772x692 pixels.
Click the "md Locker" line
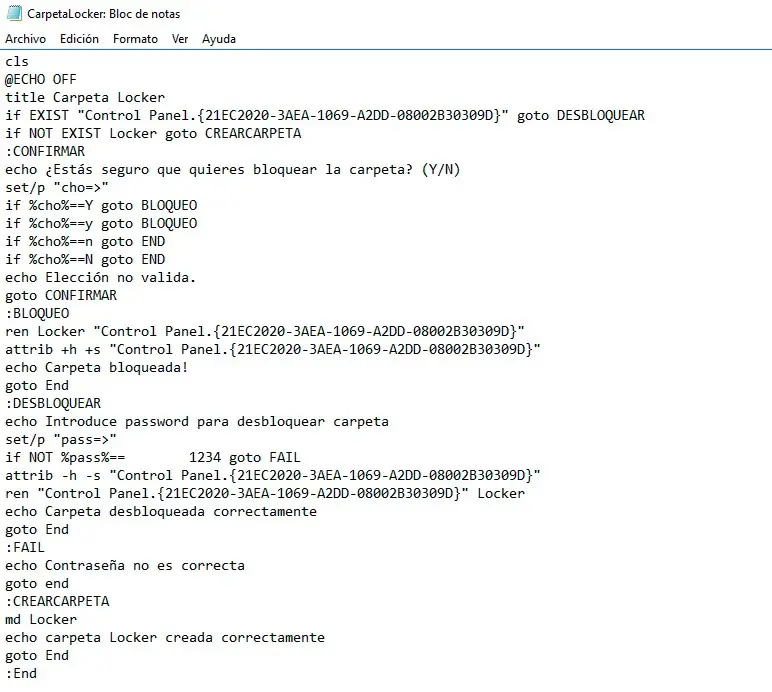[41, 619]
